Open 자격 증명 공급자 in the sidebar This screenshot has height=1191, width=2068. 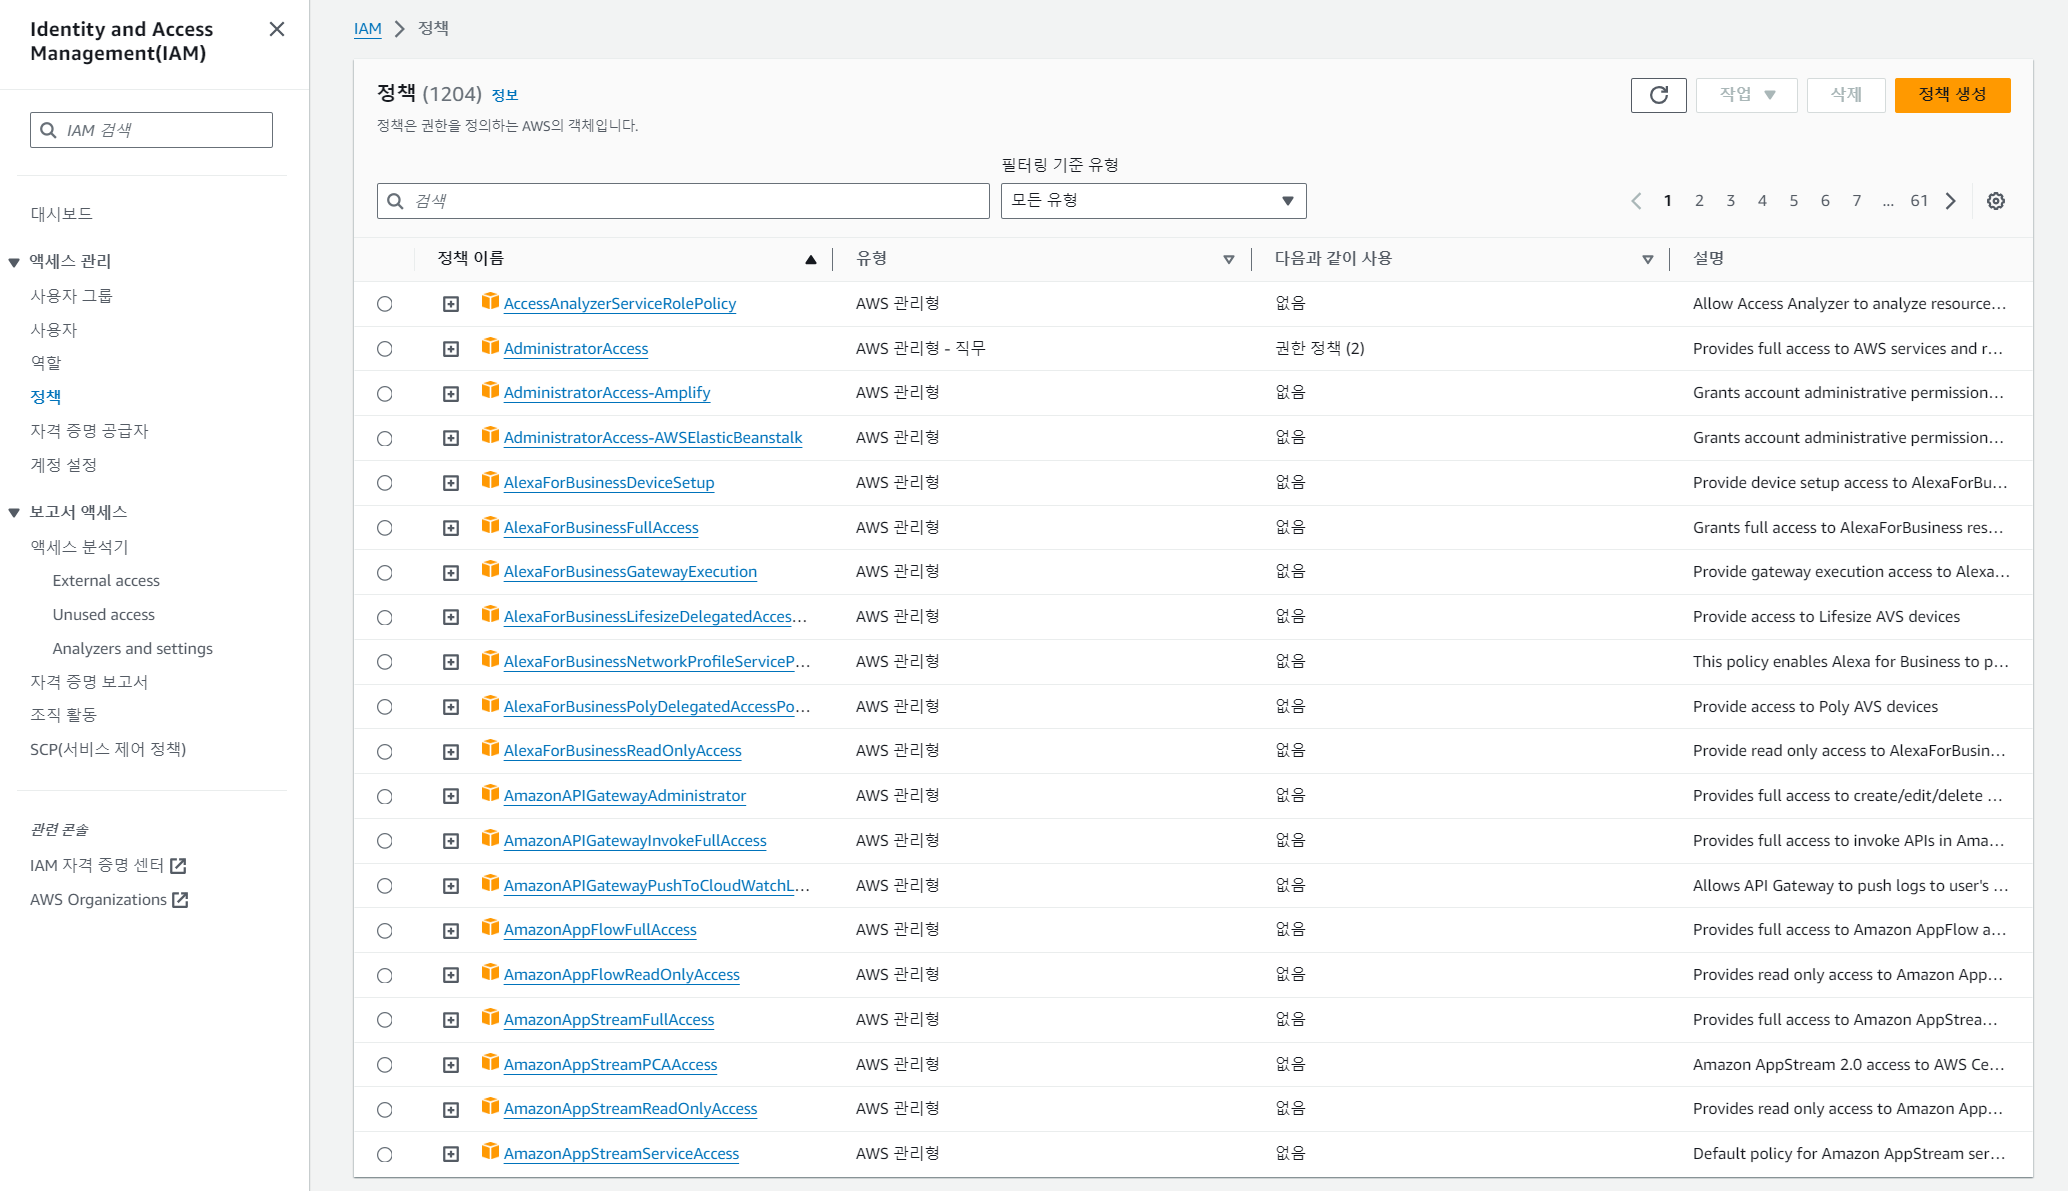tap(89, 431)
